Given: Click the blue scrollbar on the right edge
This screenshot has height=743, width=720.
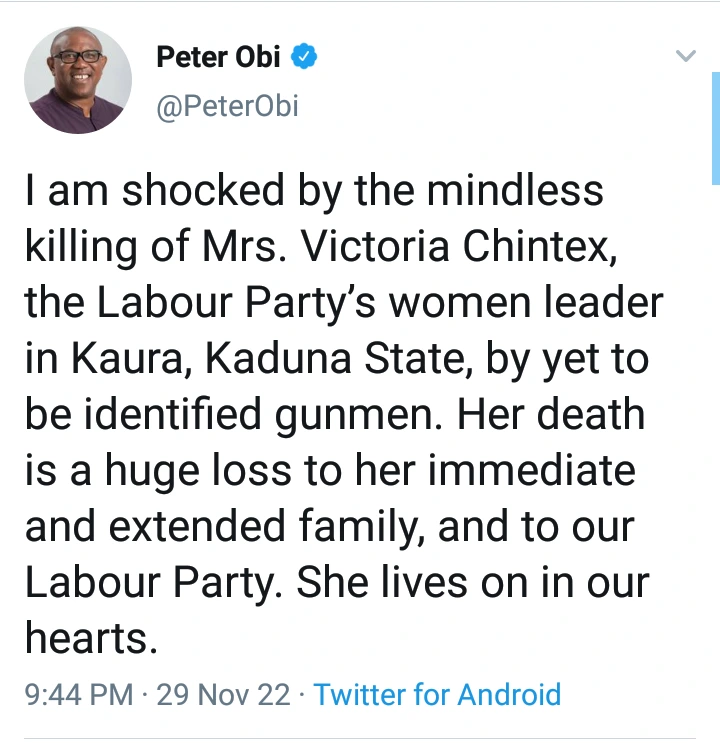Looking at the screenshot, I should 715,130.
